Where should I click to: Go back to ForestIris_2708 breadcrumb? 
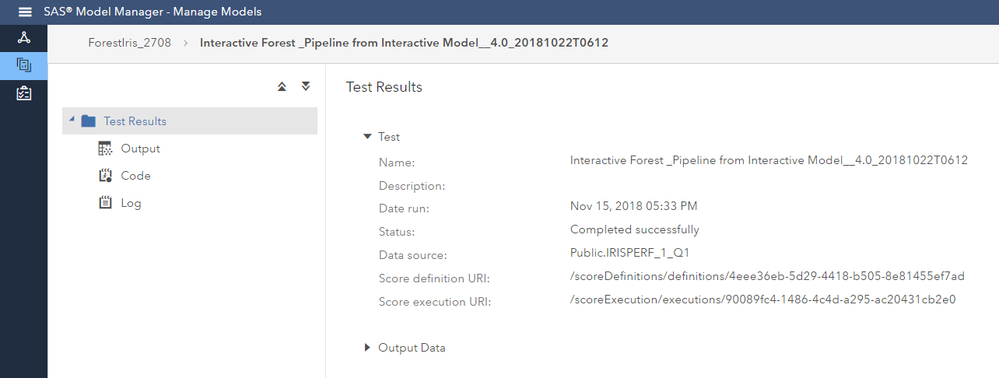[x=129, y=43]
